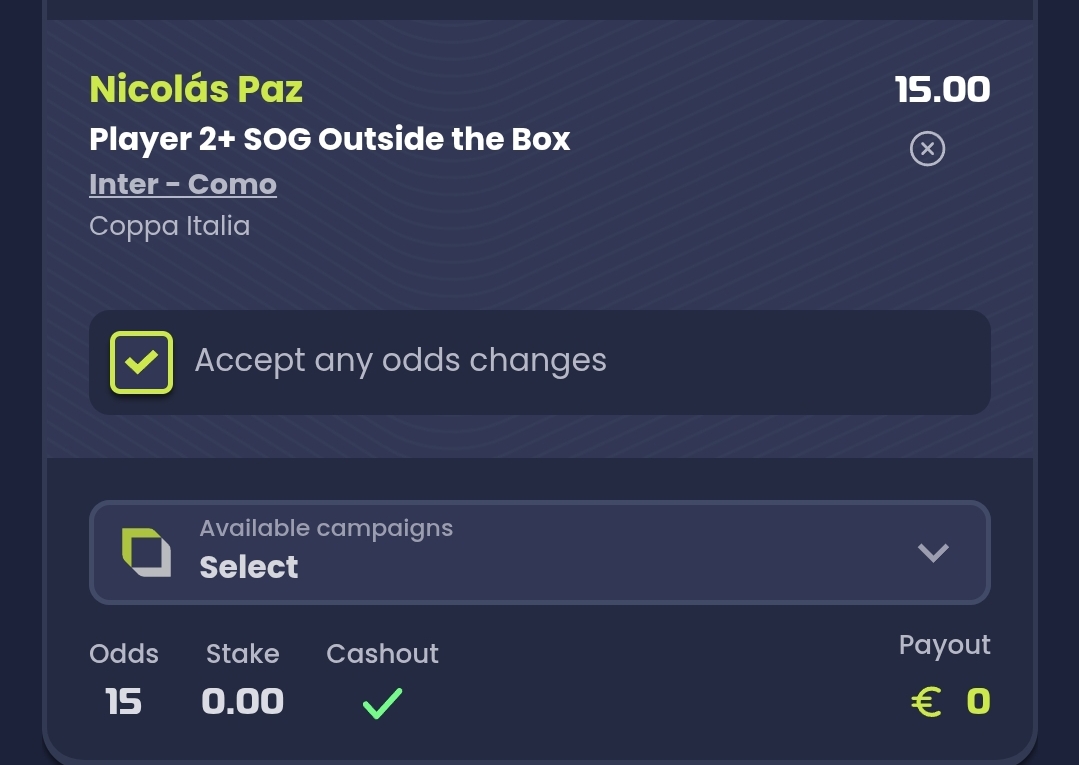The height and width of the screenshot is (765, 1079).
Task: Click the 'Select' text in the campaigns dropdown
Action: (248, 567)
